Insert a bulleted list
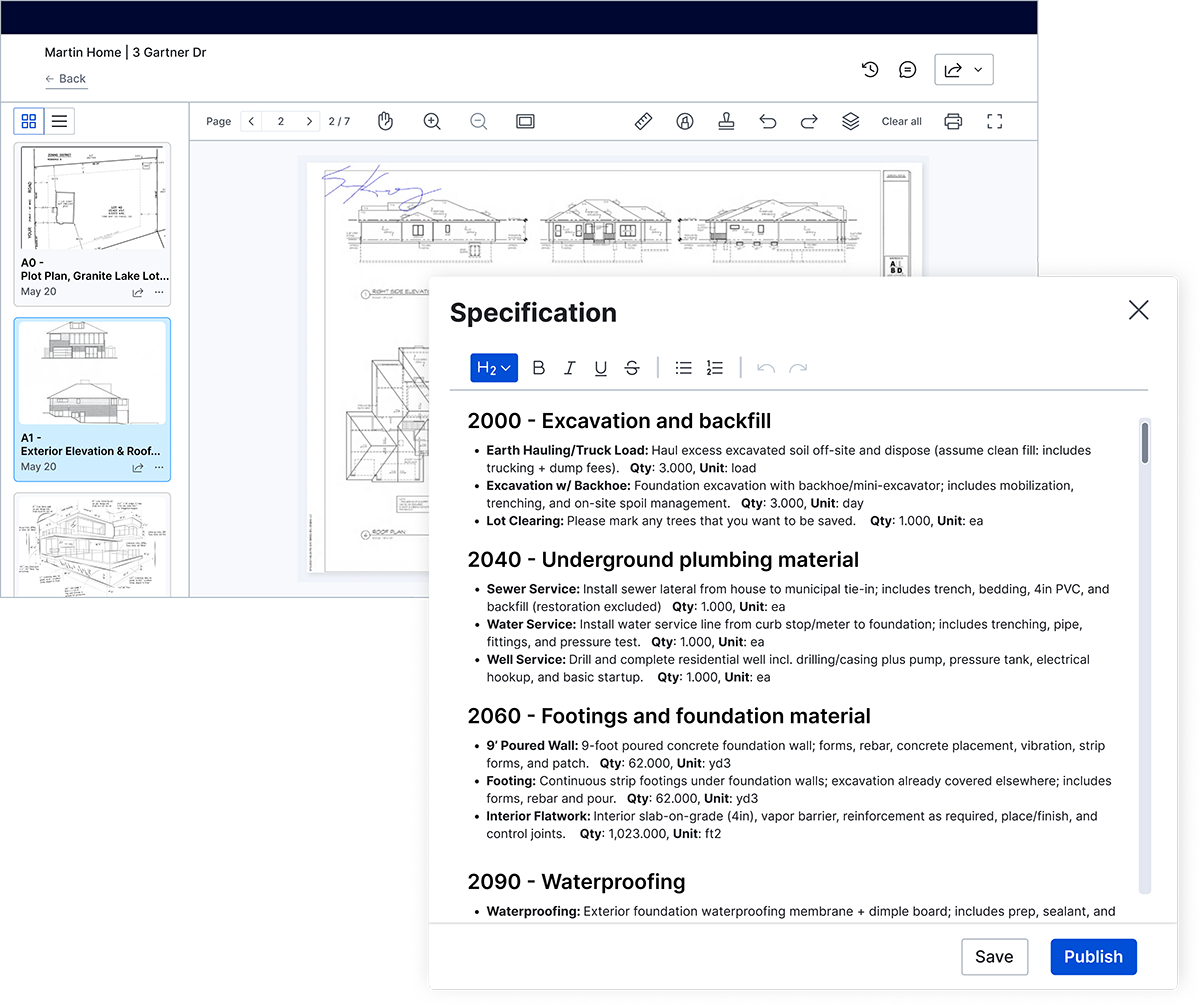 click(683, 368)
